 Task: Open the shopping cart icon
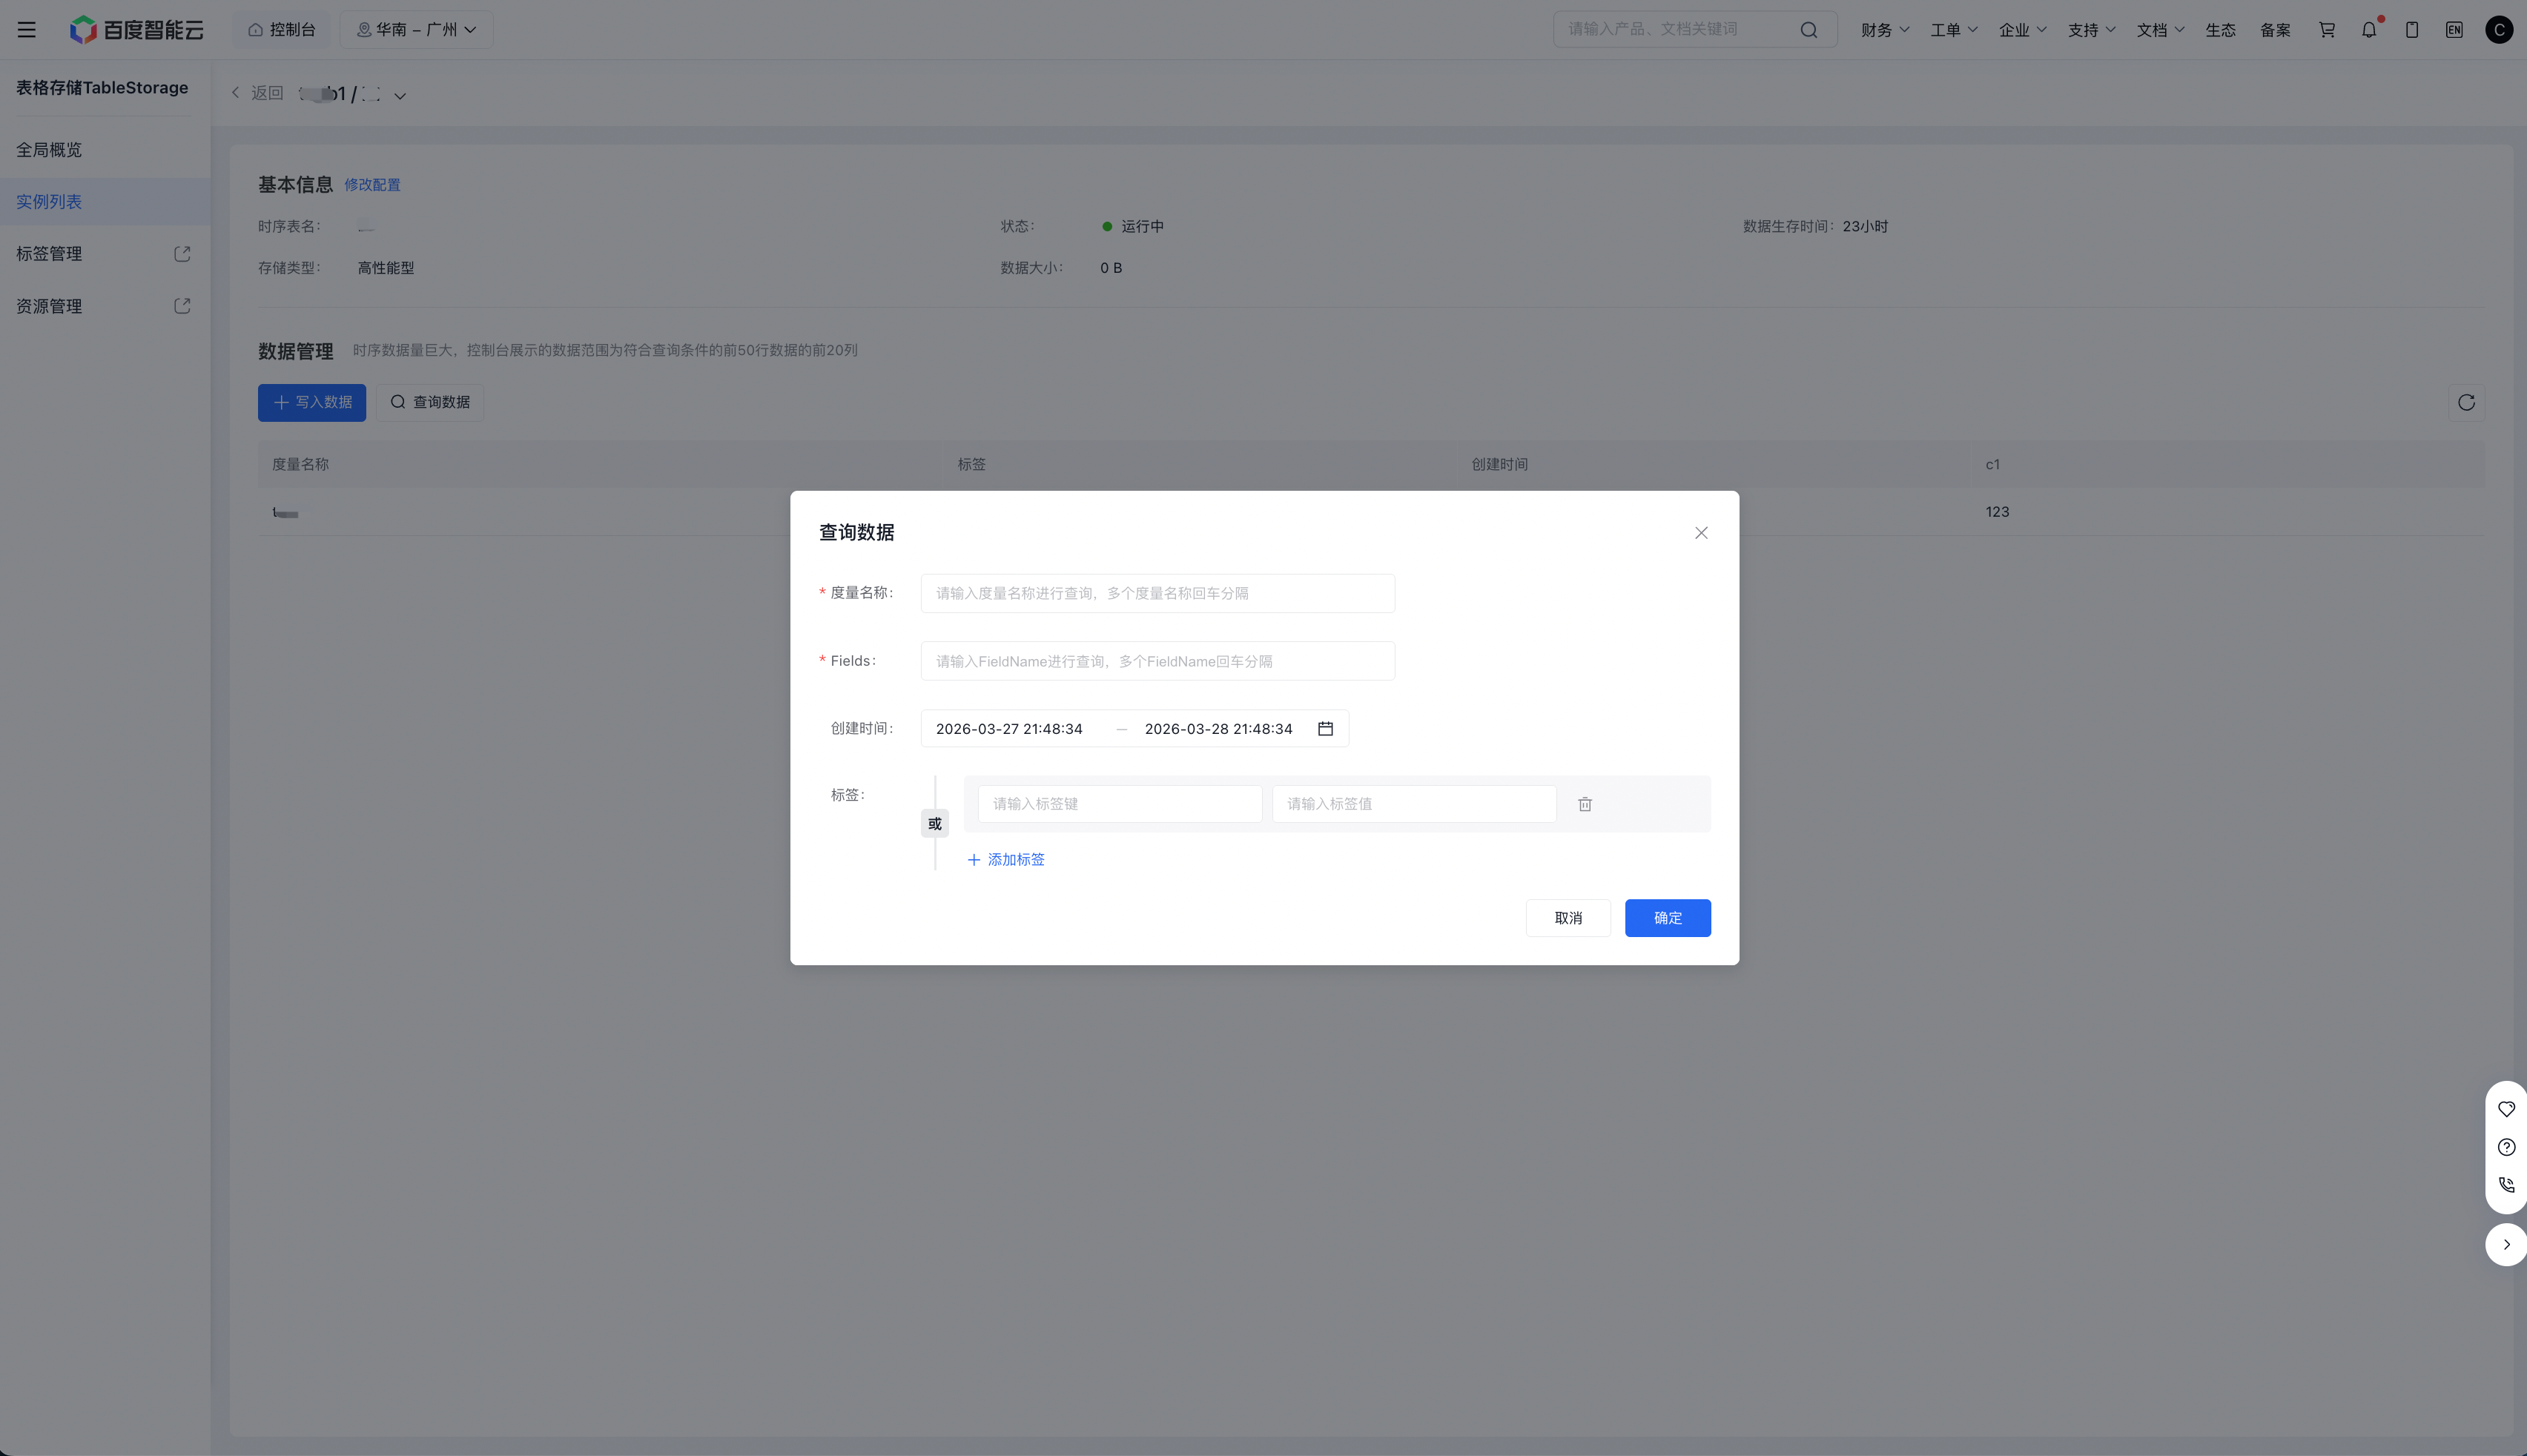[x=2326, y=30]
